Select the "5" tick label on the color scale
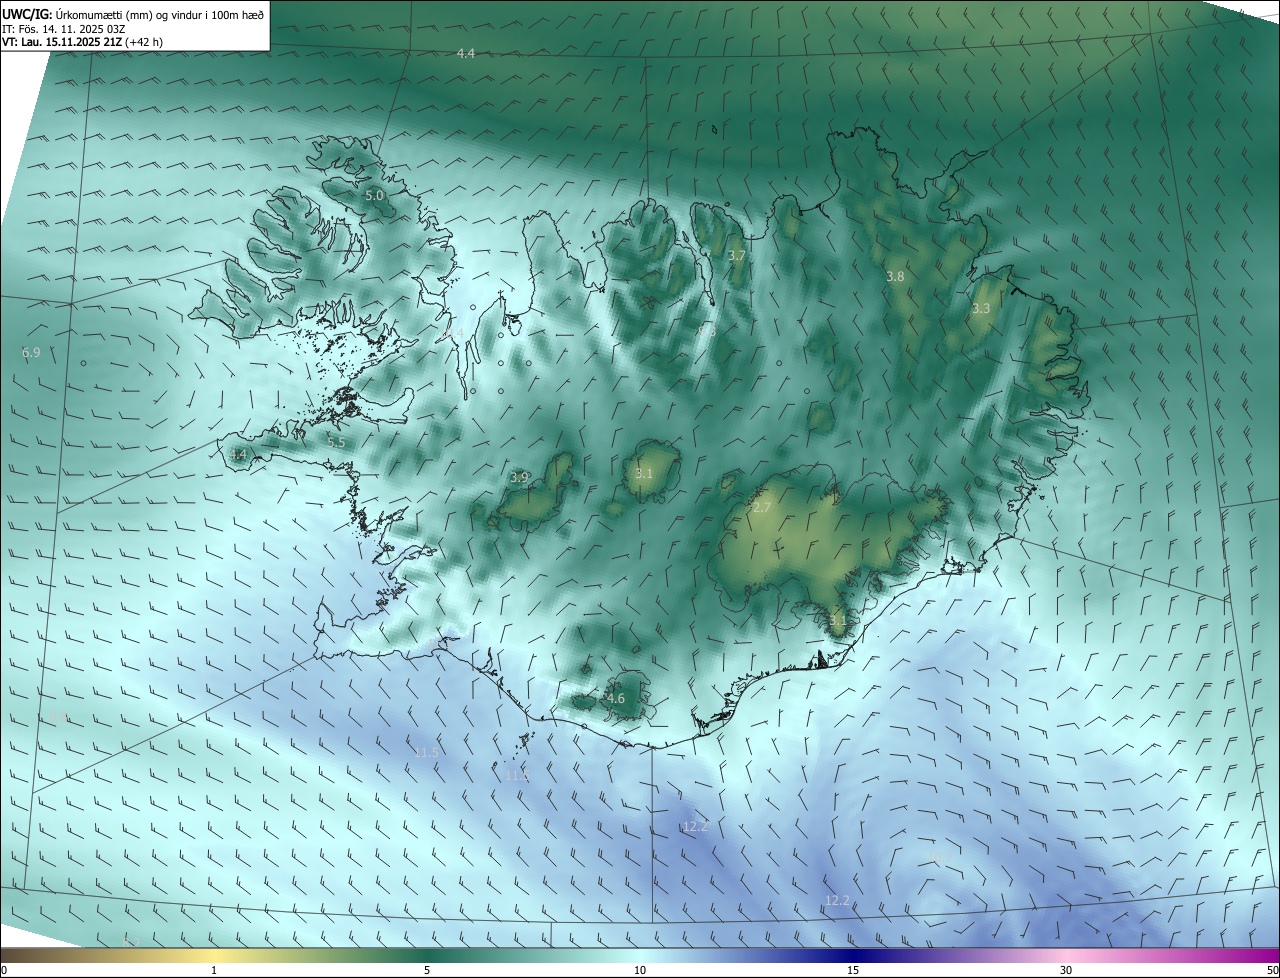Screen dimensions: 1280x978 [x=427, y=970]
